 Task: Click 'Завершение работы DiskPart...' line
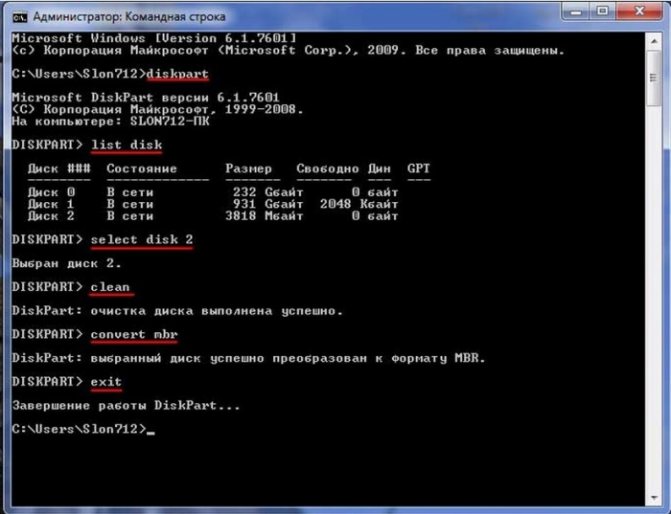coord(126,405)
